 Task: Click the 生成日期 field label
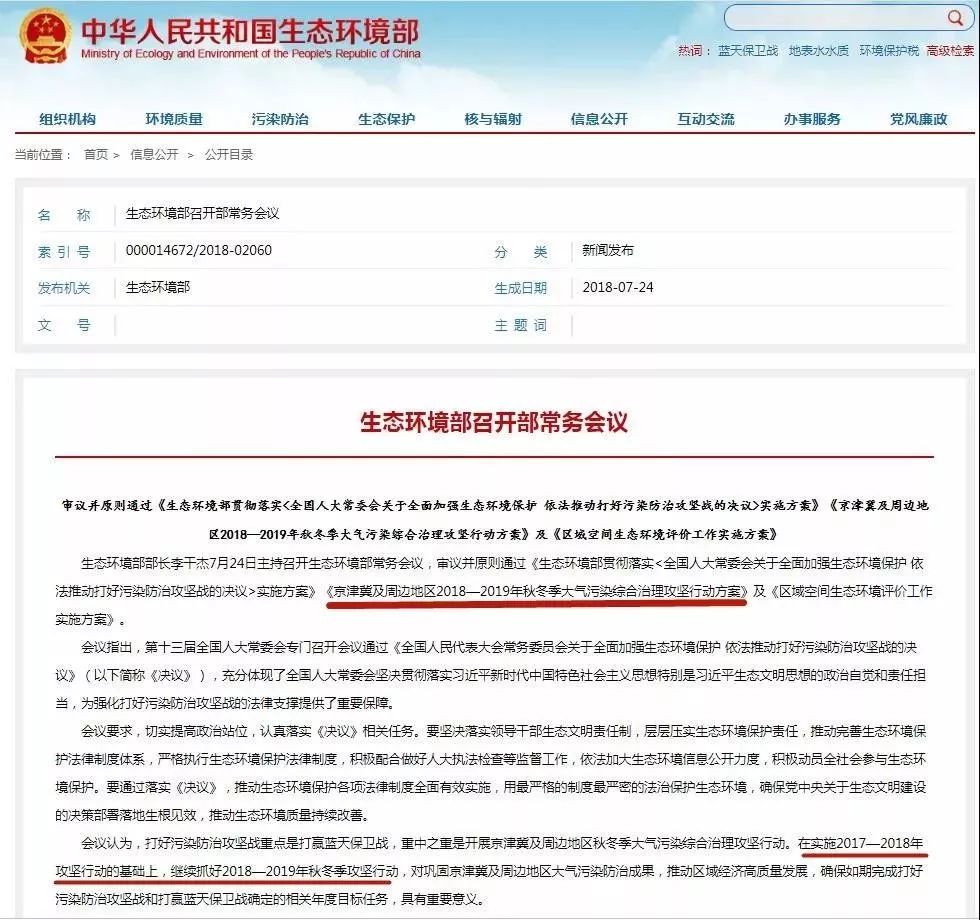click(x=520, y=288)
